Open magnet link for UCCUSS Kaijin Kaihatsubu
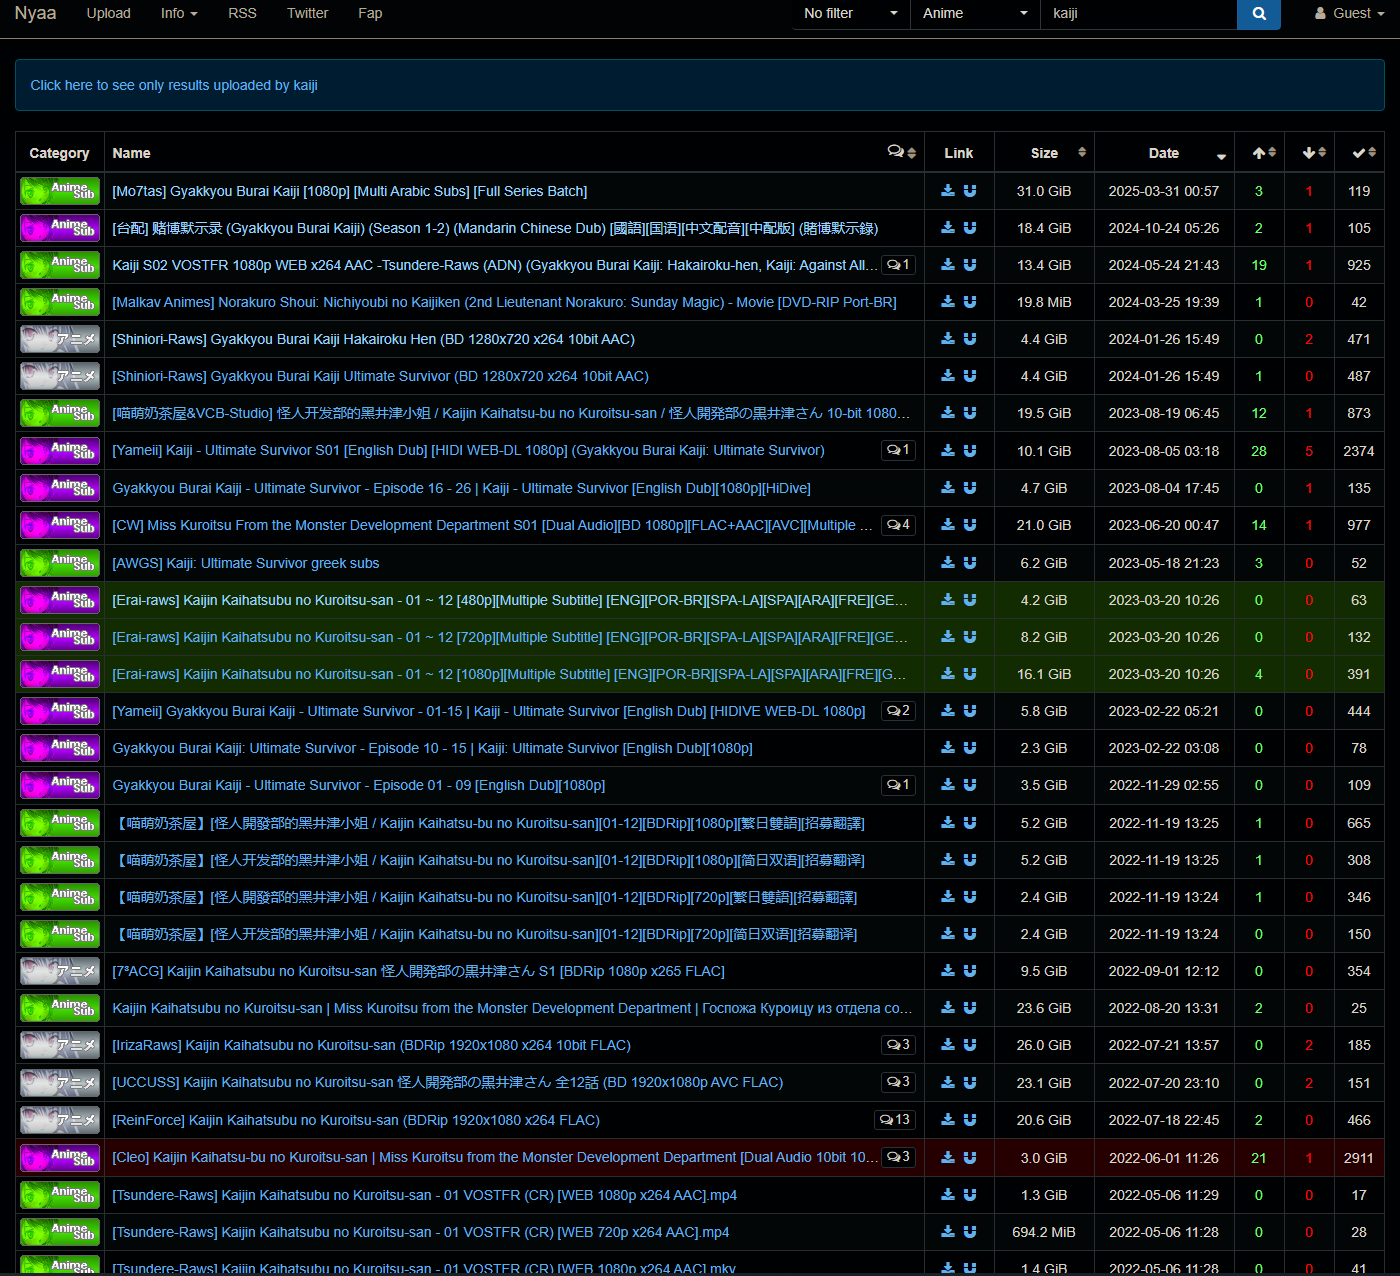The height and width of the screenshot is (1276, 1400). coord(970,1082)
